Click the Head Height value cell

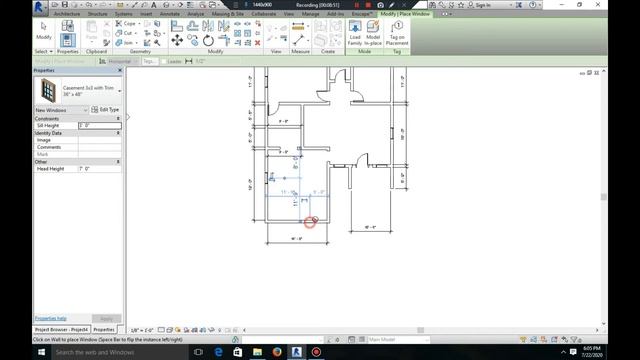[x=100, y=169]
